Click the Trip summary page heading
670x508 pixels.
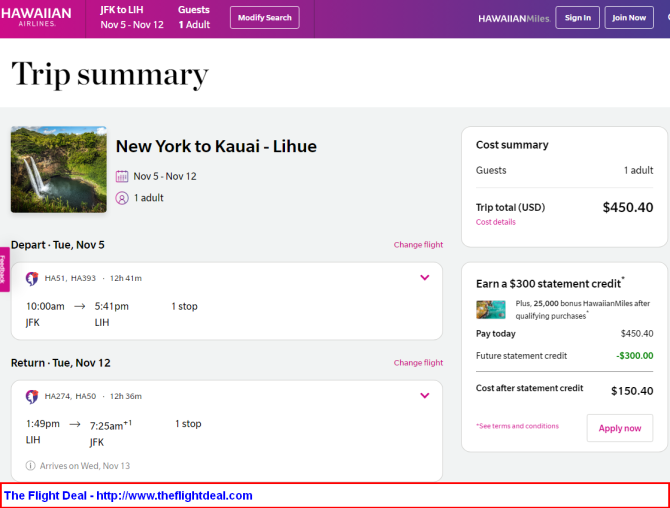110,74
